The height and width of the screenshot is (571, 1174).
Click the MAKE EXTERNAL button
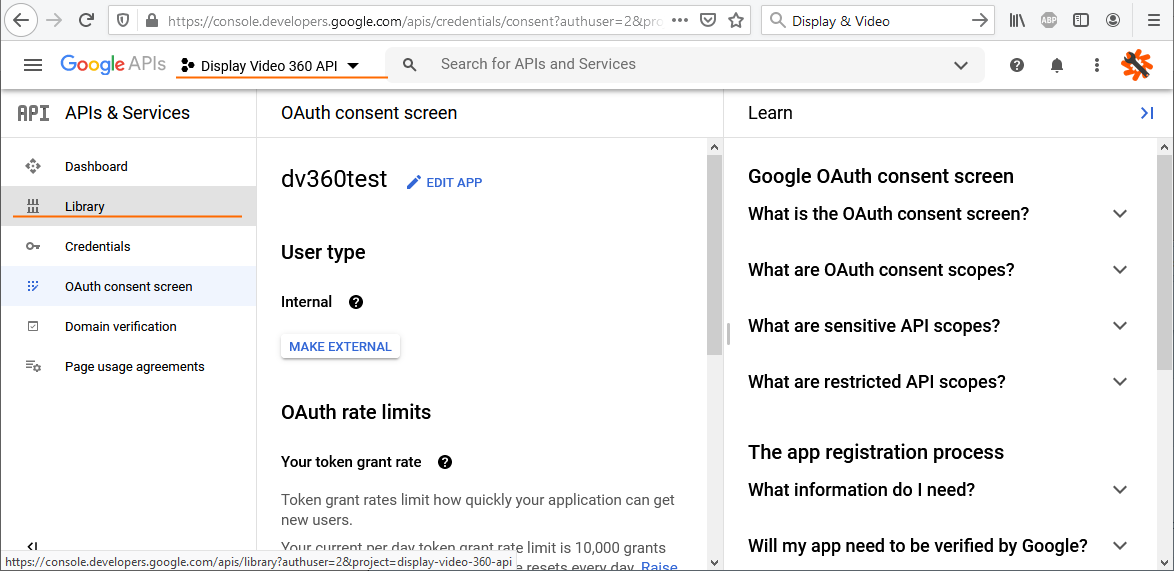click(x=340, y=347)
